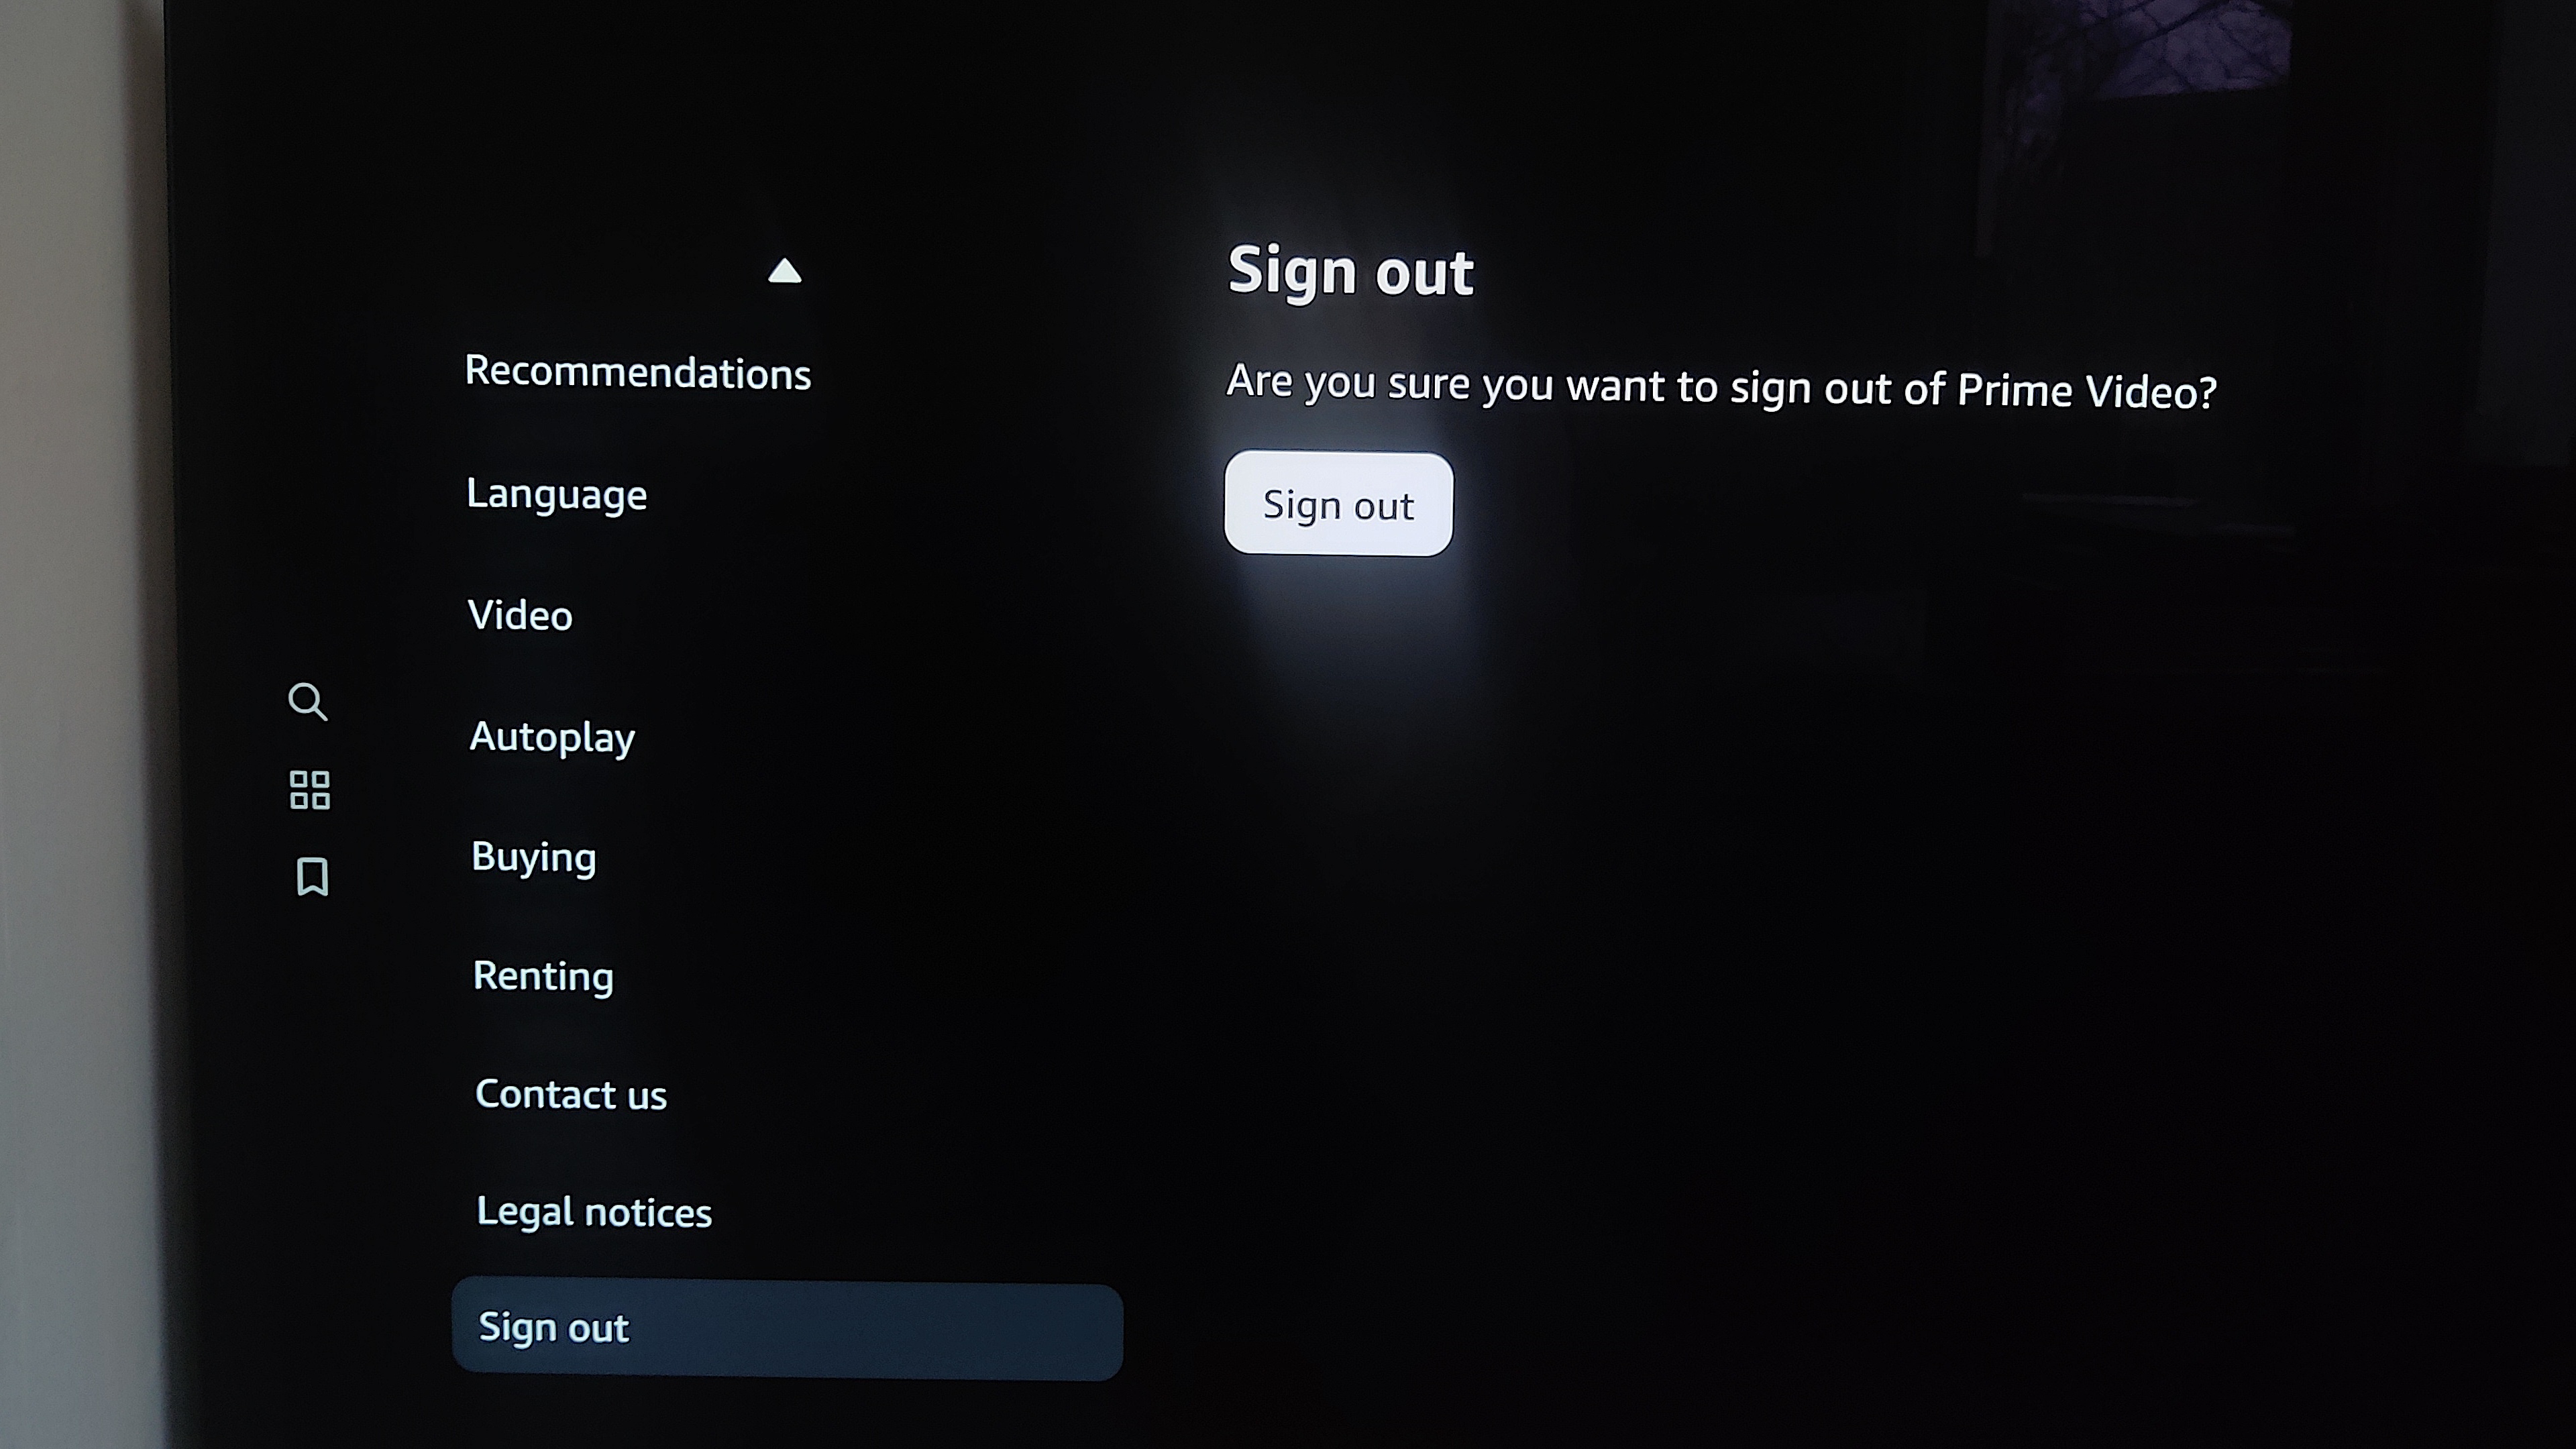Viewport: 2576px width, 1449px height.
Task: Navigate to Language settings
Action: coord(555,492)
